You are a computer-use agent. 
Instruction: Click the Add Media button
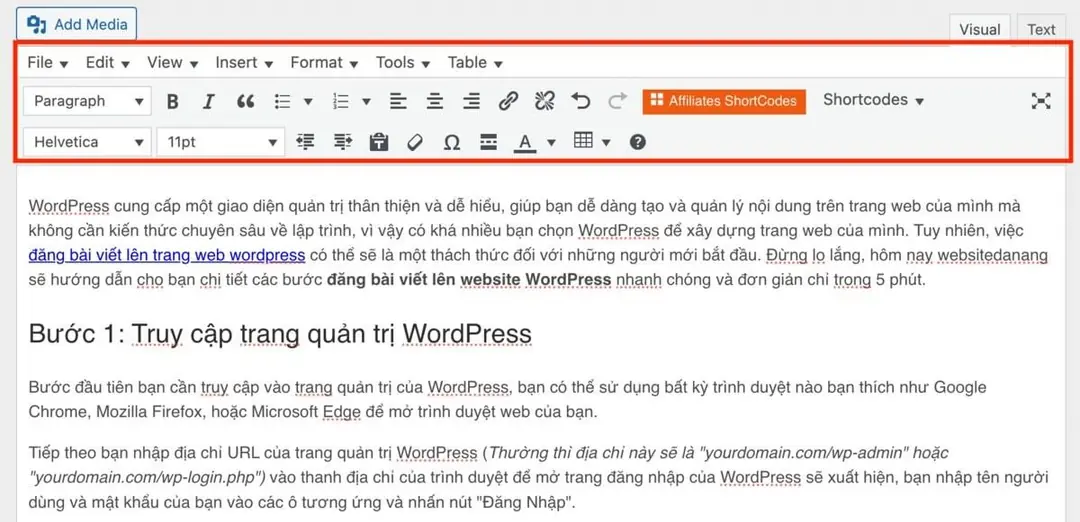tap(78, 24)
